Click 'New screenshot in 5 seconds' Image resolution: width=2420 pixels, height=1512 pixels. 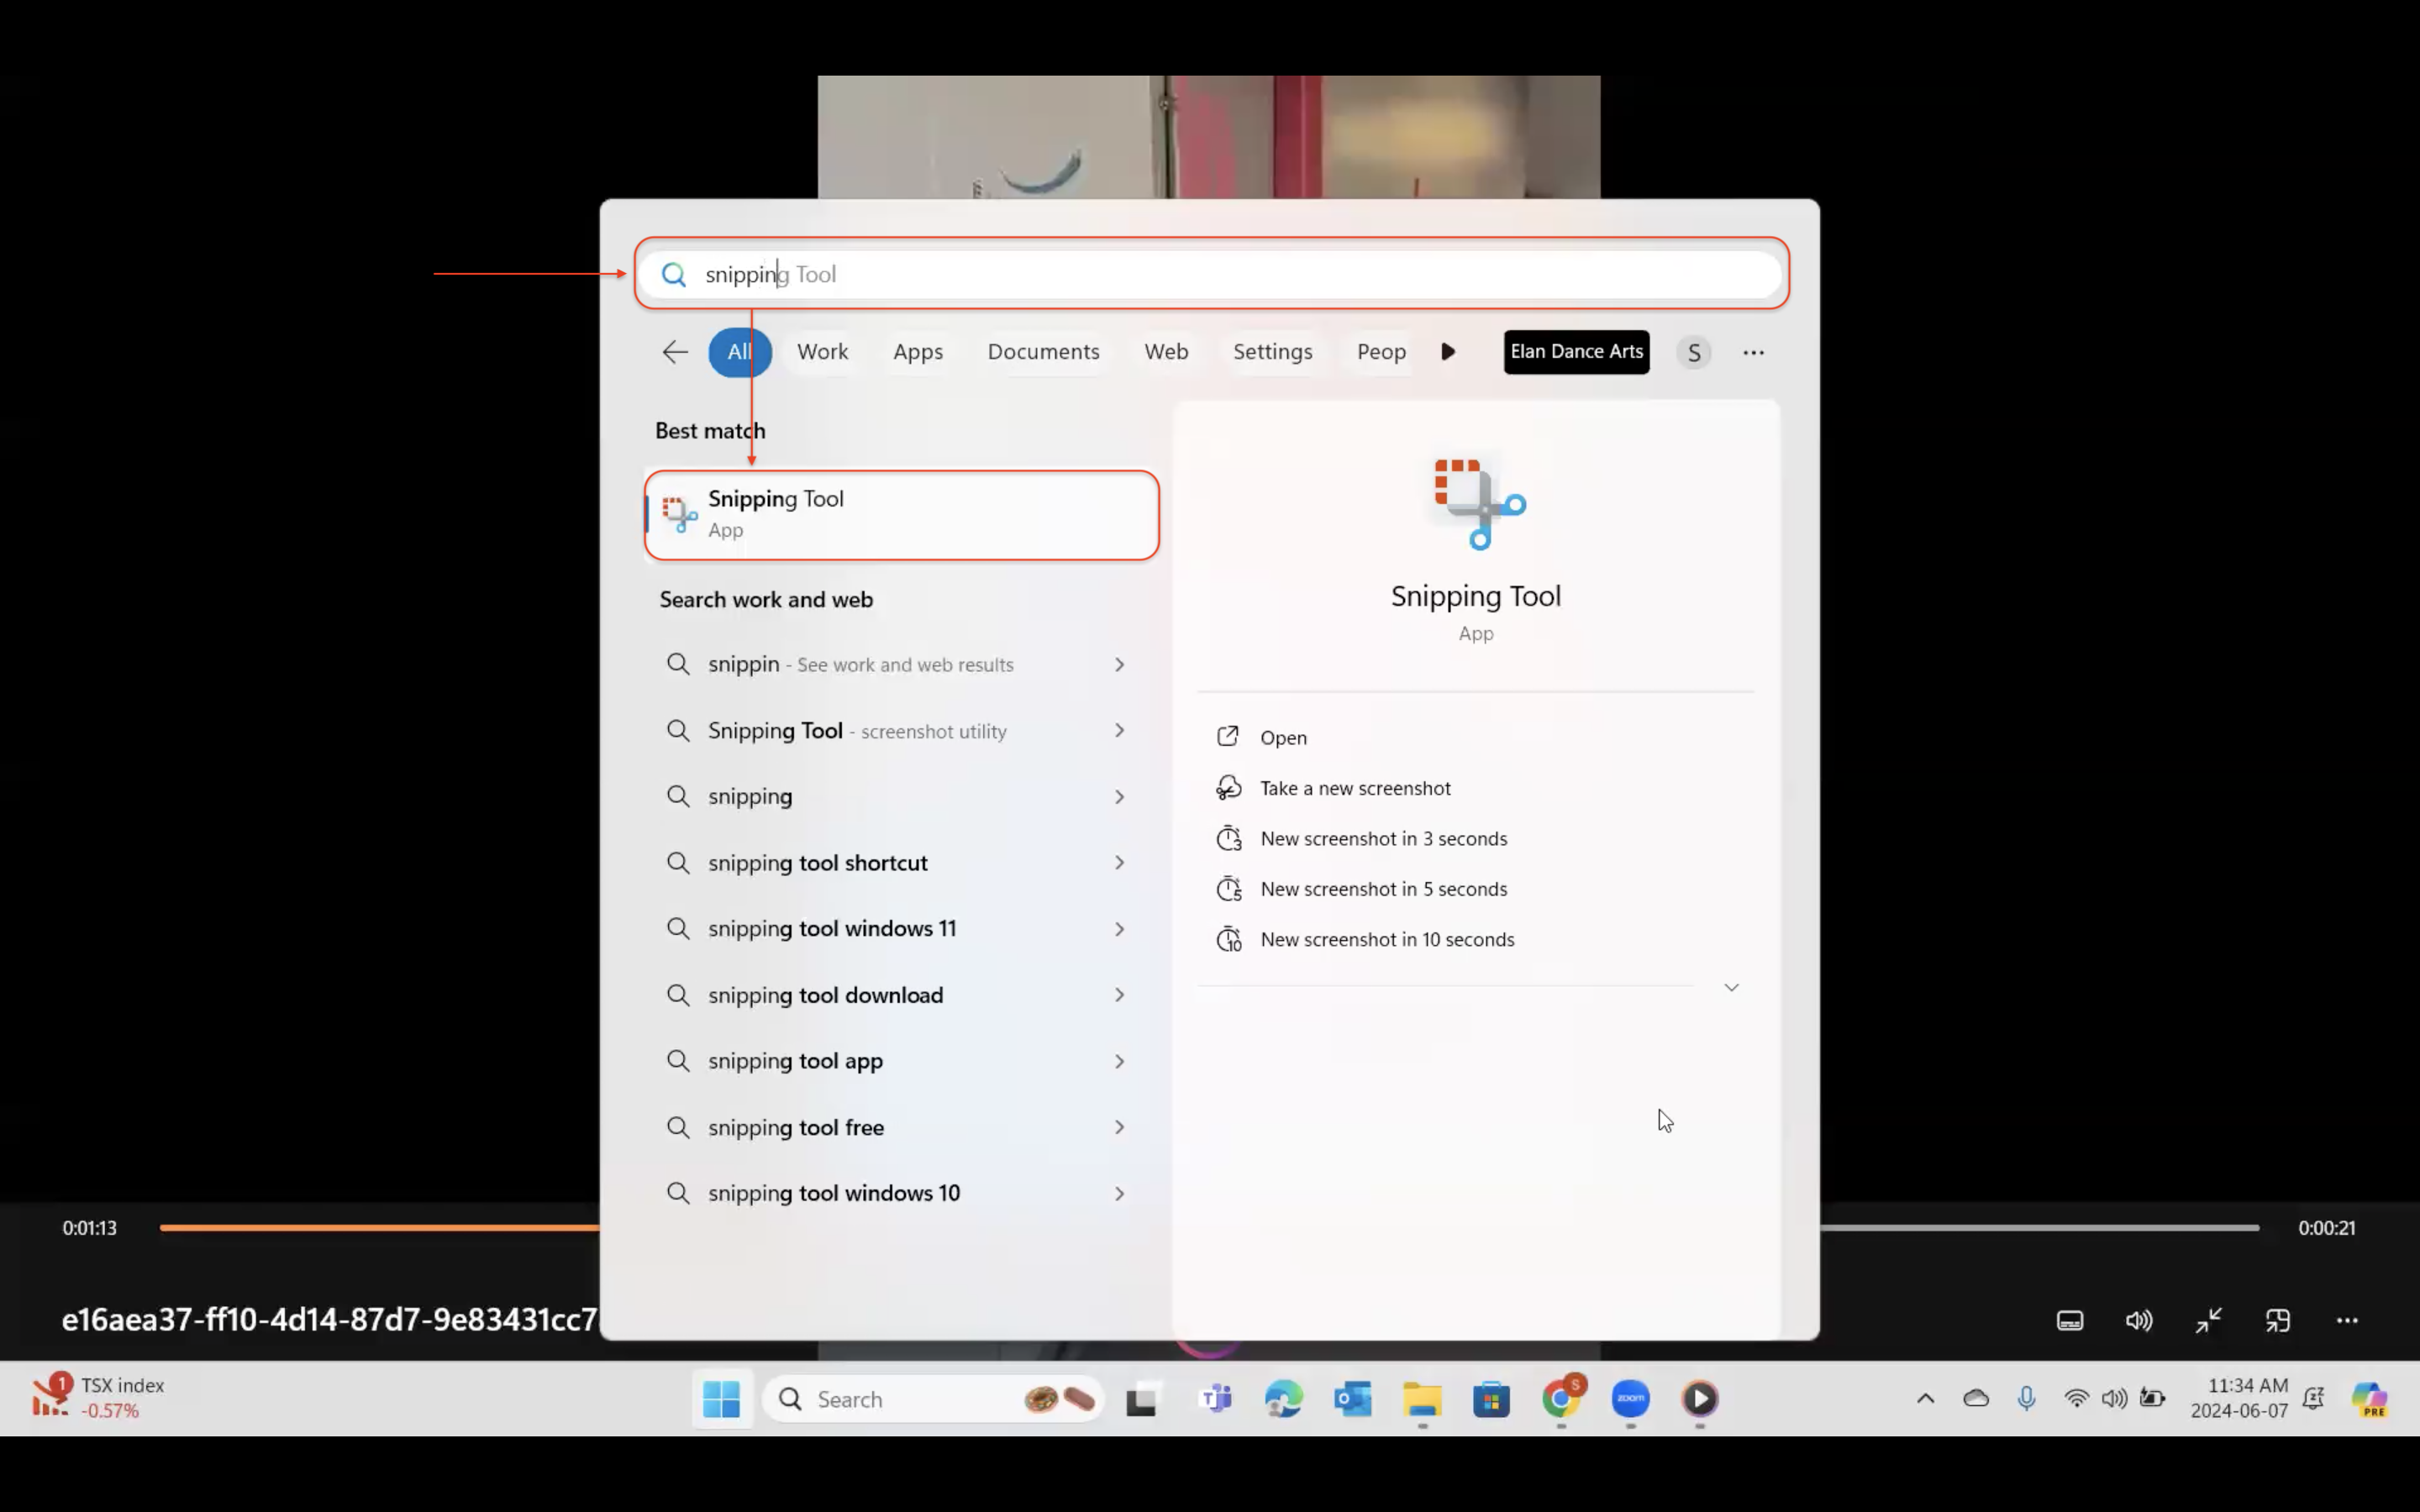1383,889
